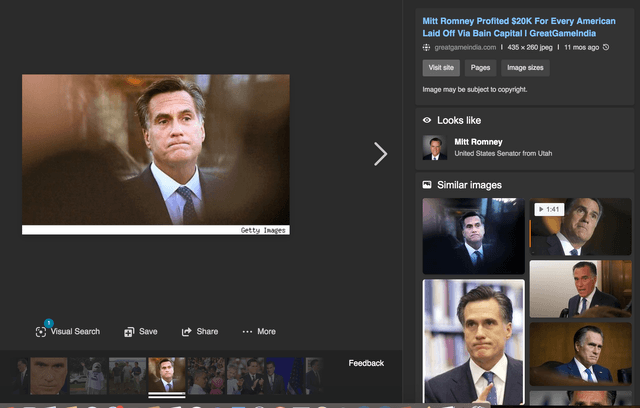Open the similar image of man at podium microphone

[x=580, y=289]
